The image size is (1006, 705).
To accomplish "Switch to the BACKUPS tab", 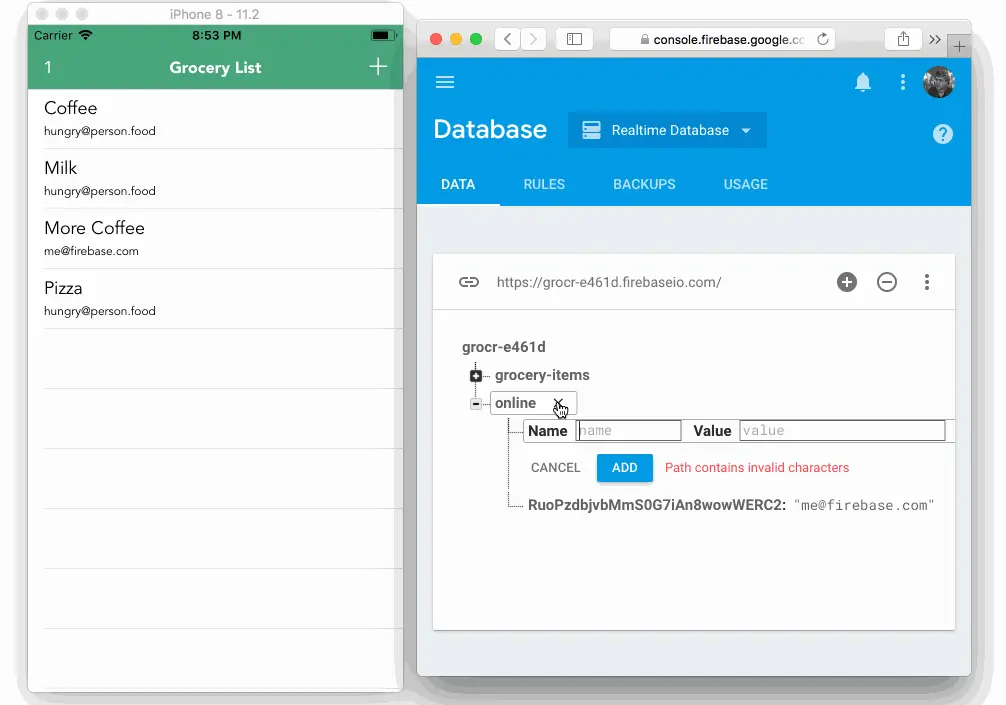I will coord(644,184).
